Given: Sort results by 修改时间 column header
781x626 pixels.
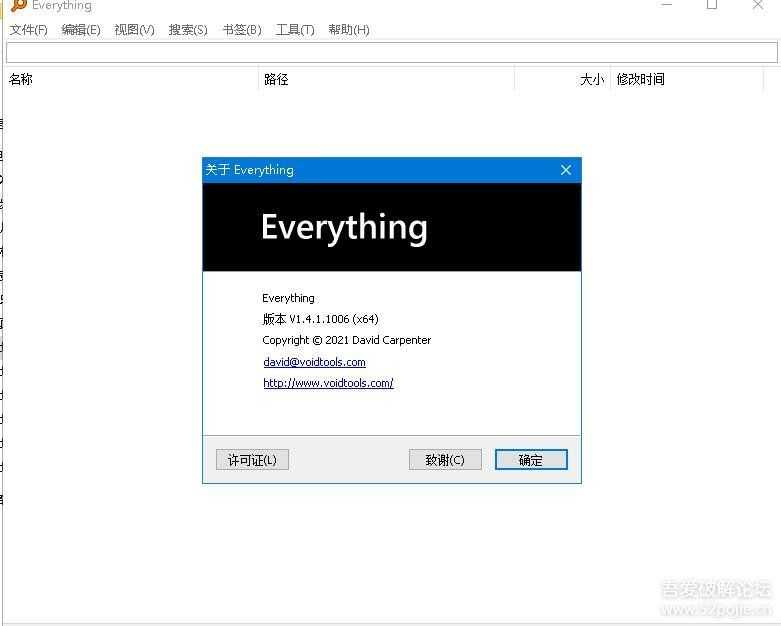Looking at the screenshot, I should 640,79.
